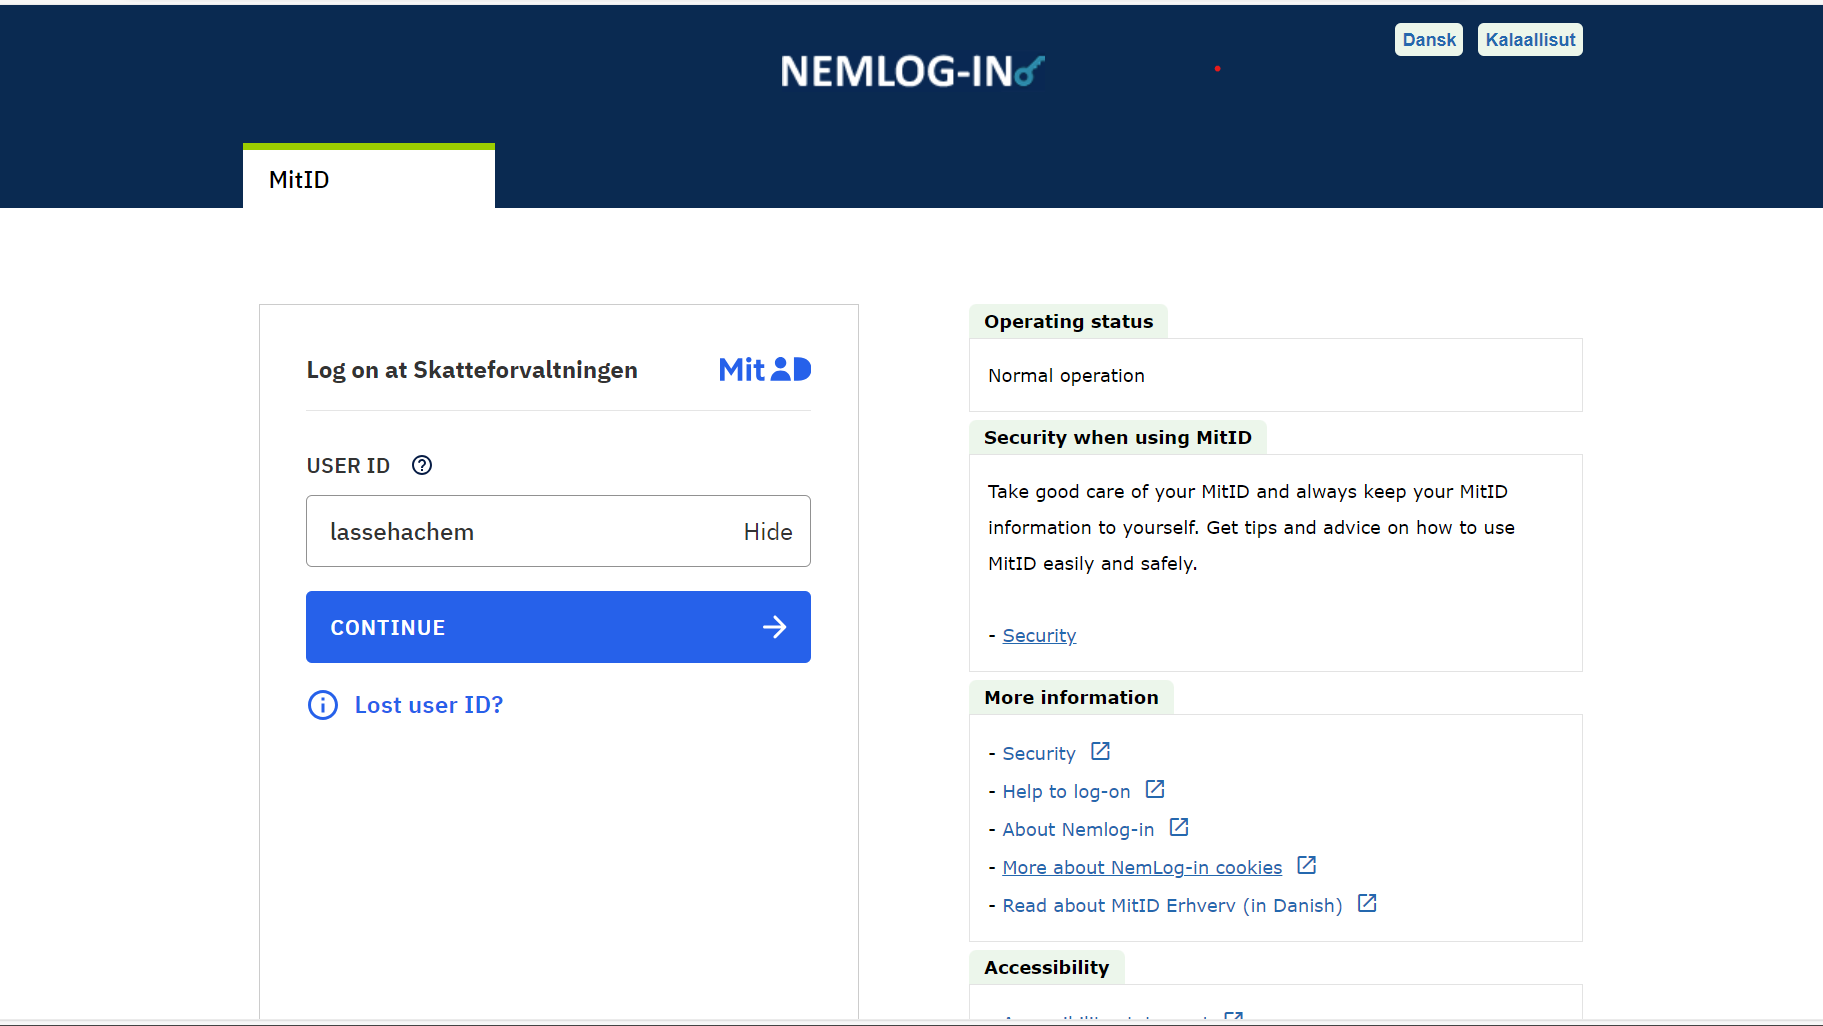Click the Operating status heading

(x=1068, y=321)
